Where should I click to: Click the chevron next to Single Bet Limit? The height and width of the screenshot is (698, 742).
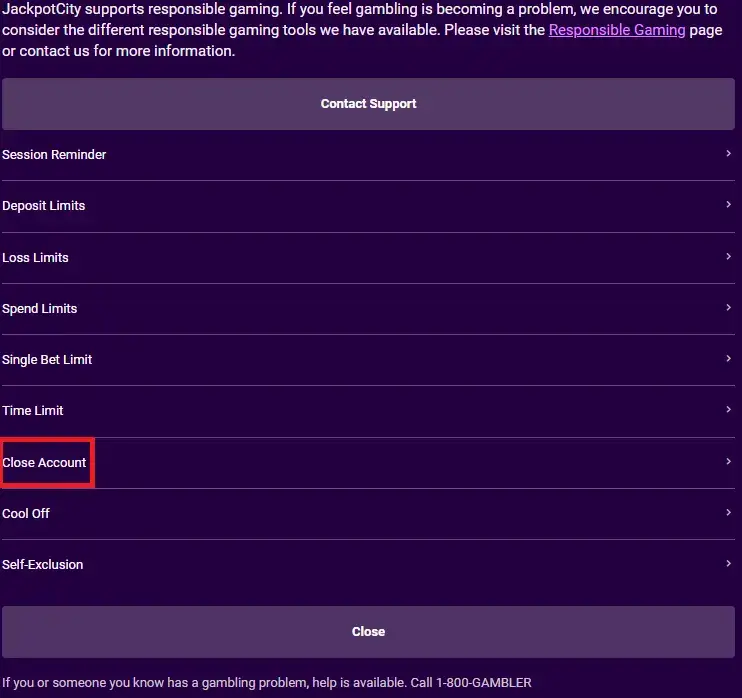(x=729, y=359)
